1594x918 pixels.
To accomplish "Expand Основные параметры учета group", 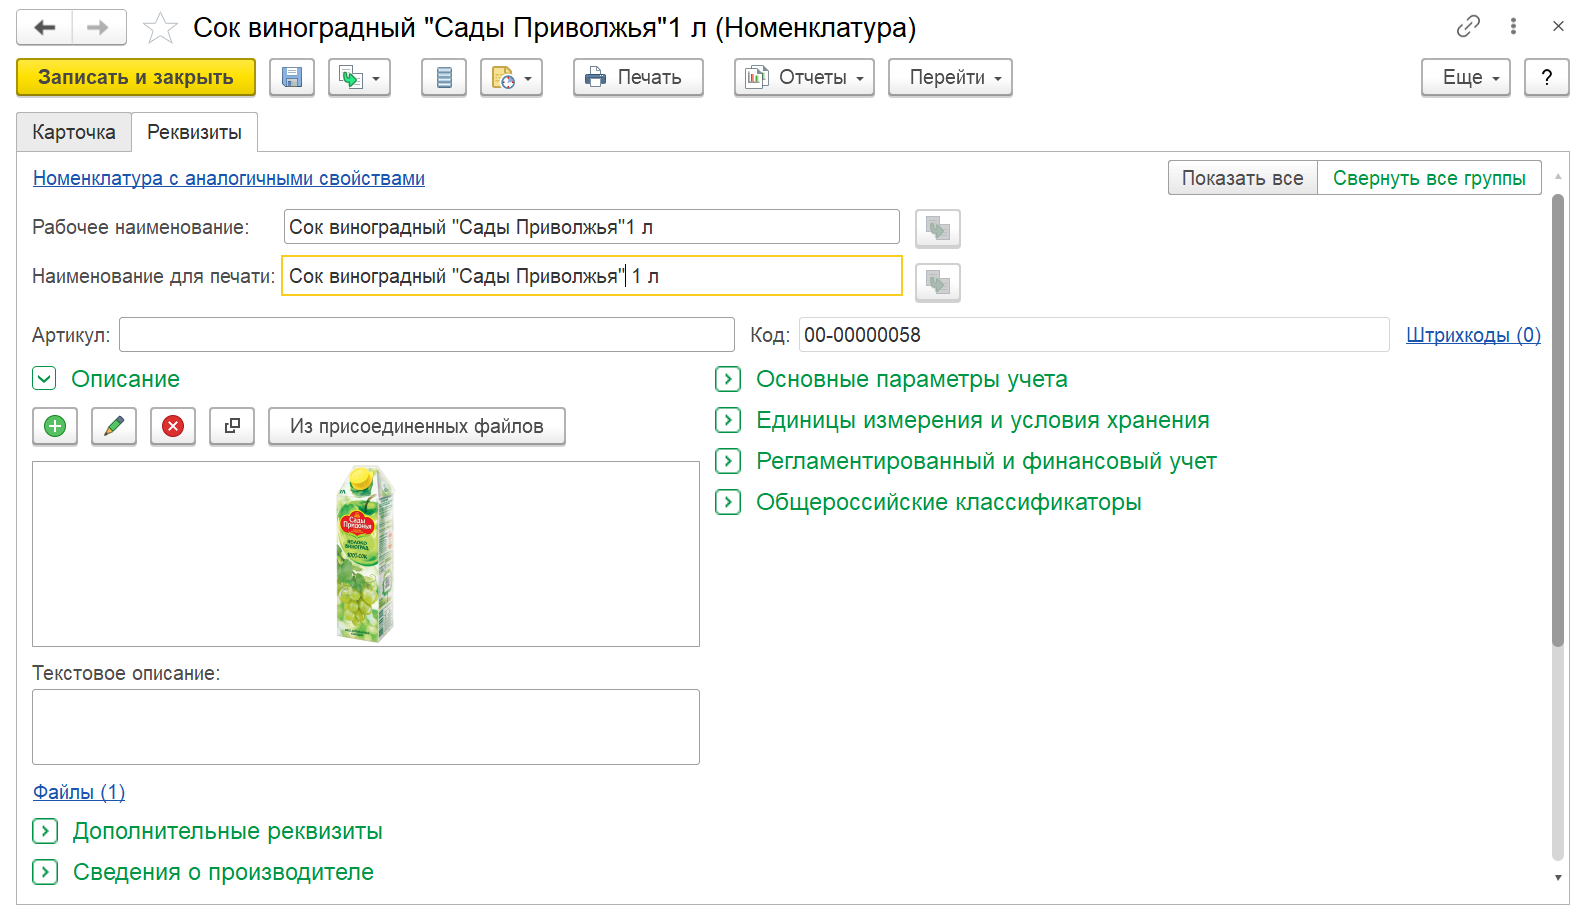I will [x=728, y=379].
